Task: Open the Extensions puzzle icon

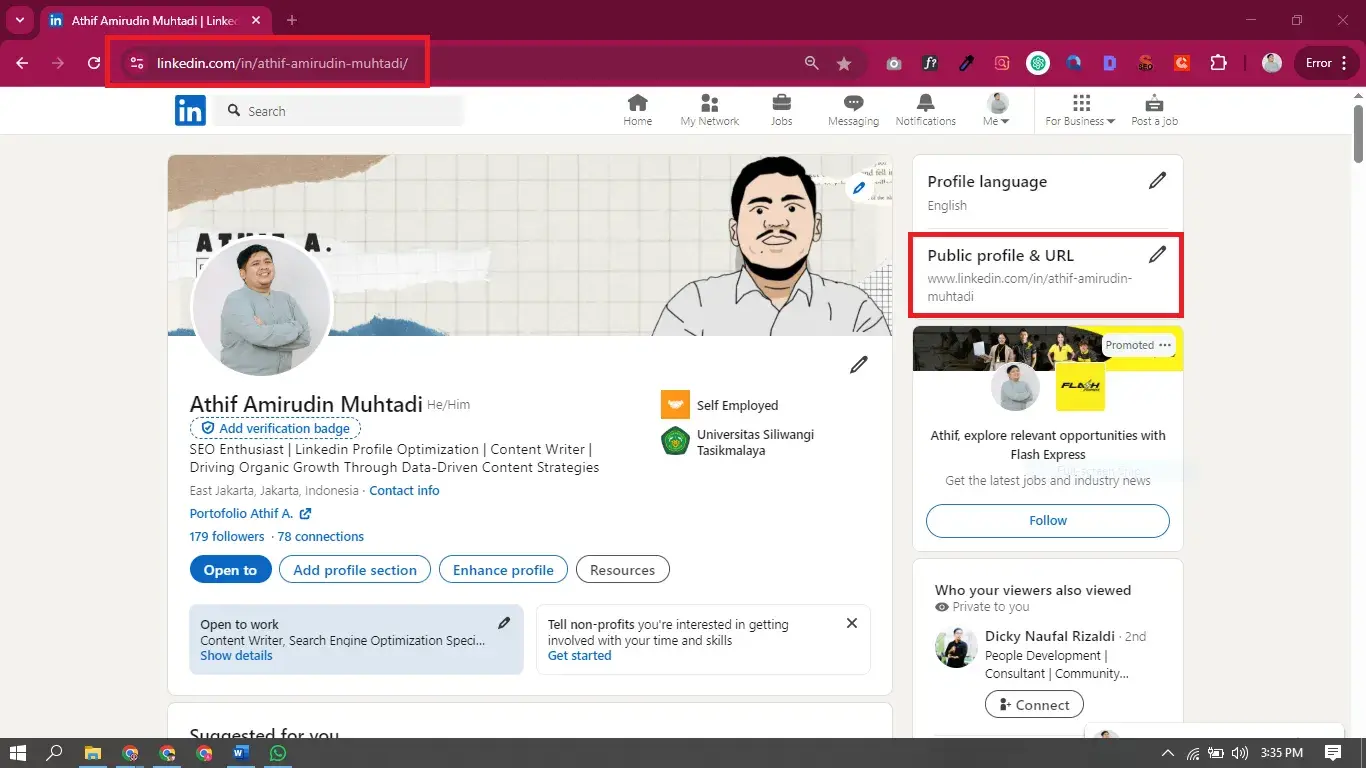Action: tap(1218, 63)
